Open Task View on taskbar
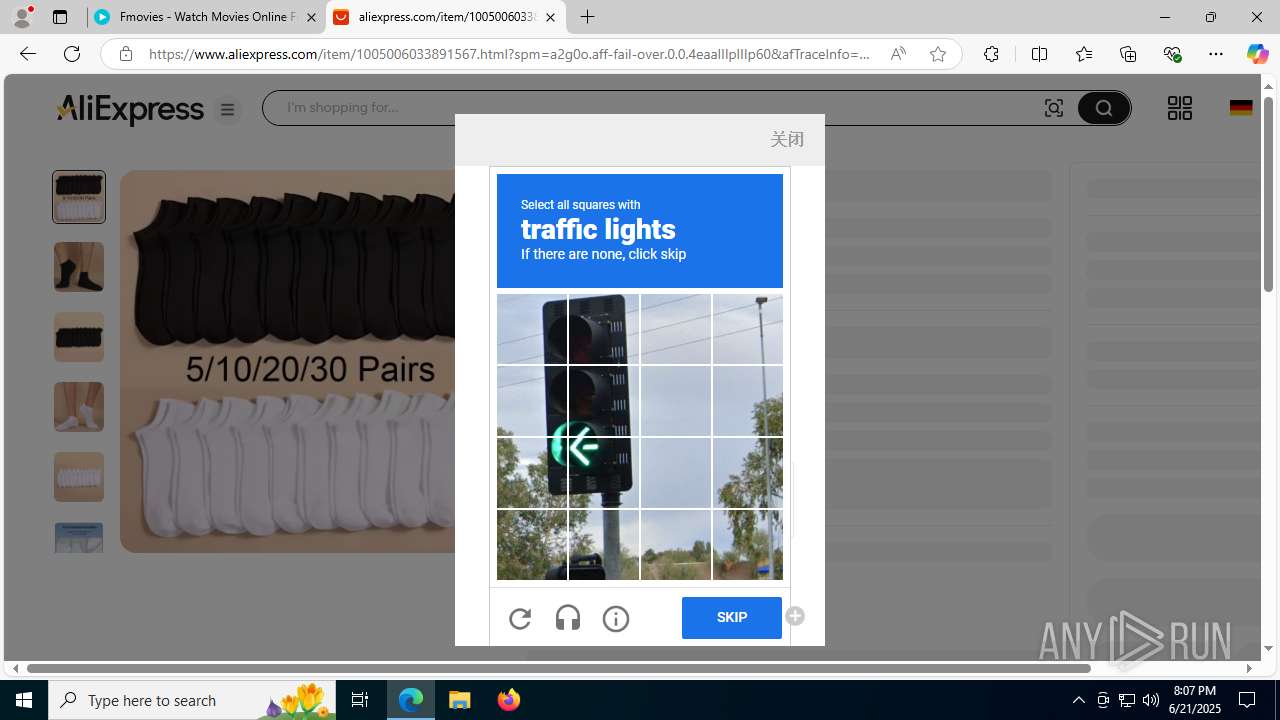Screen dimensions: 1280x720 (x=360, y=700)
